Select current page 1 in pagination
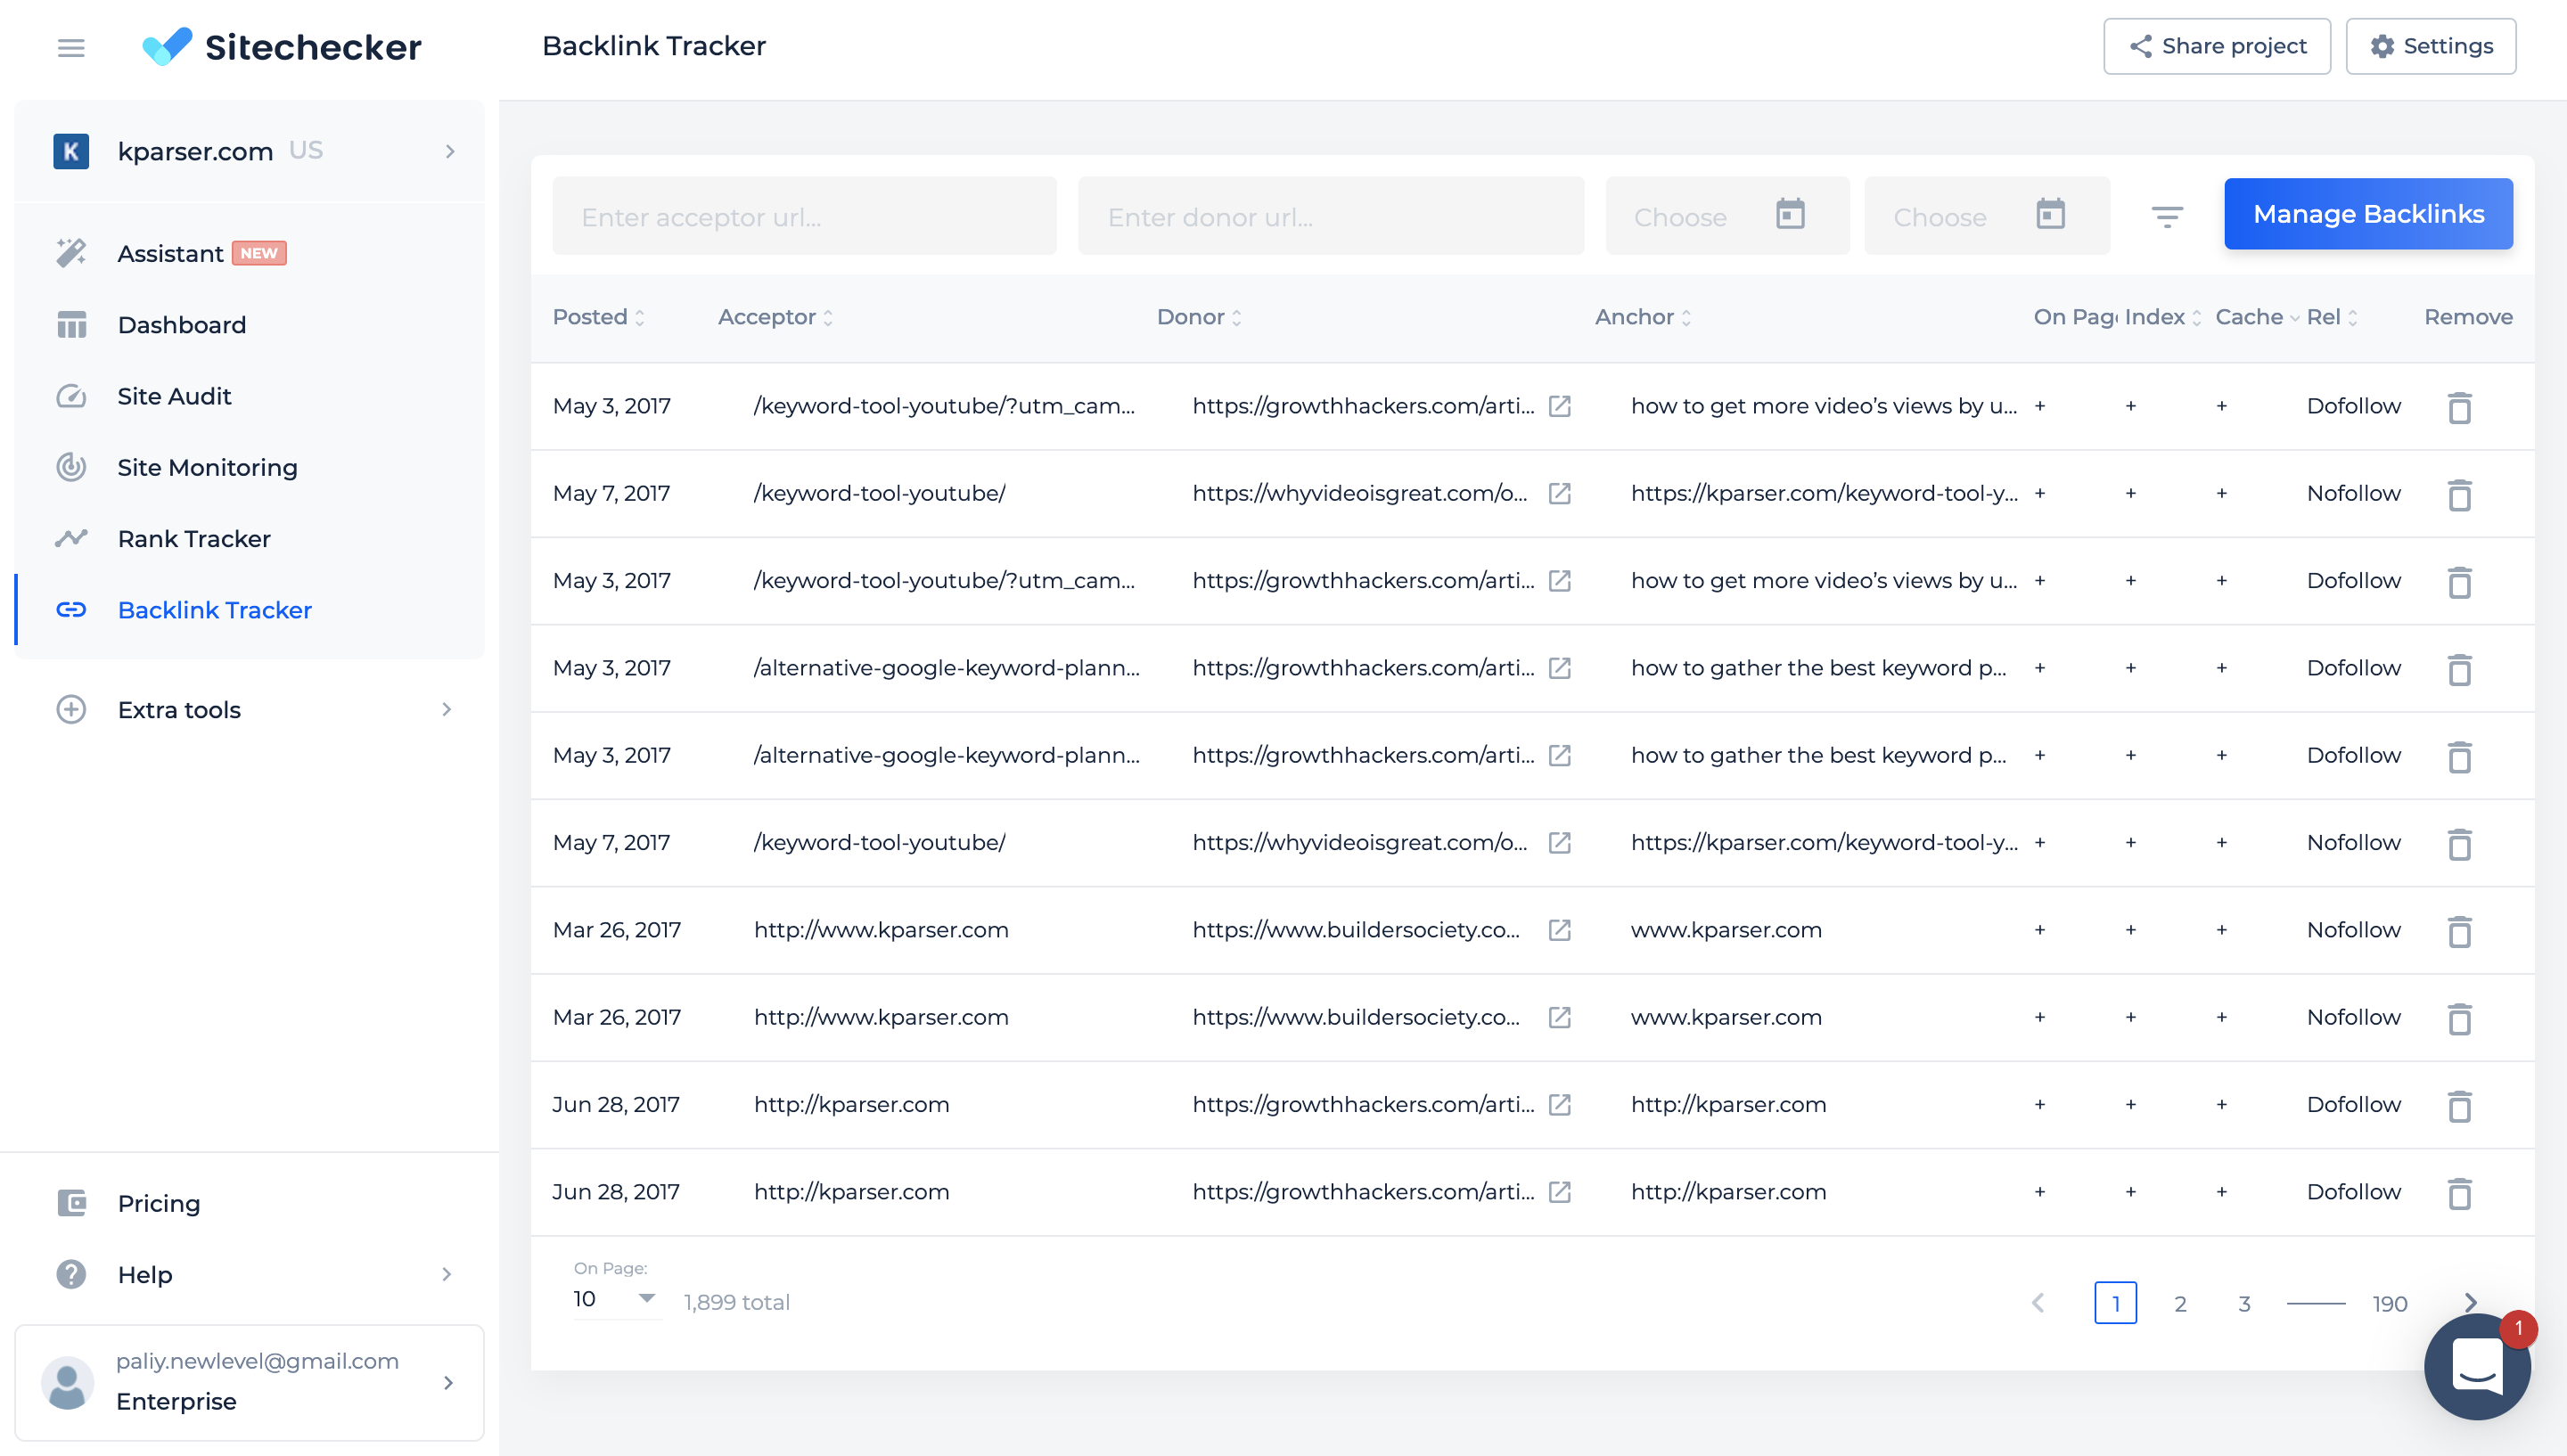This screenshot has height=1456, width=2567. tap(2115, 1303)
